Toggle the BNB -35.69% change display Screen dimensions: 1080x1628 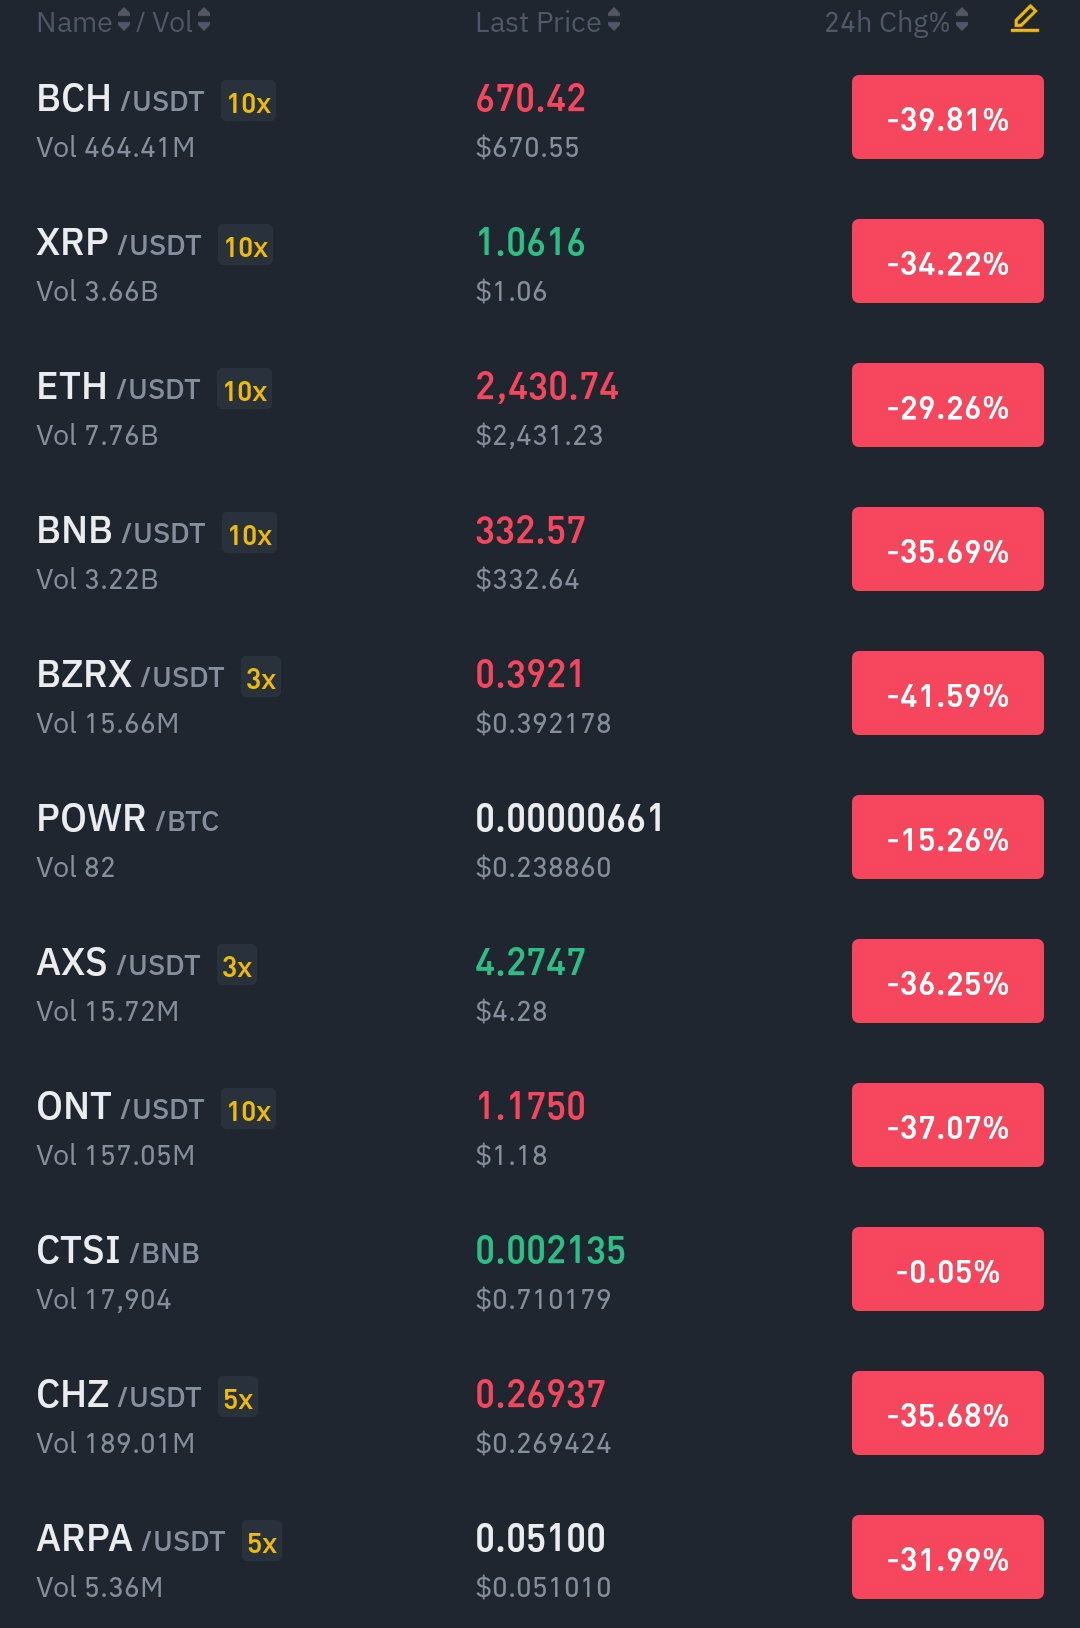(948, 549)
